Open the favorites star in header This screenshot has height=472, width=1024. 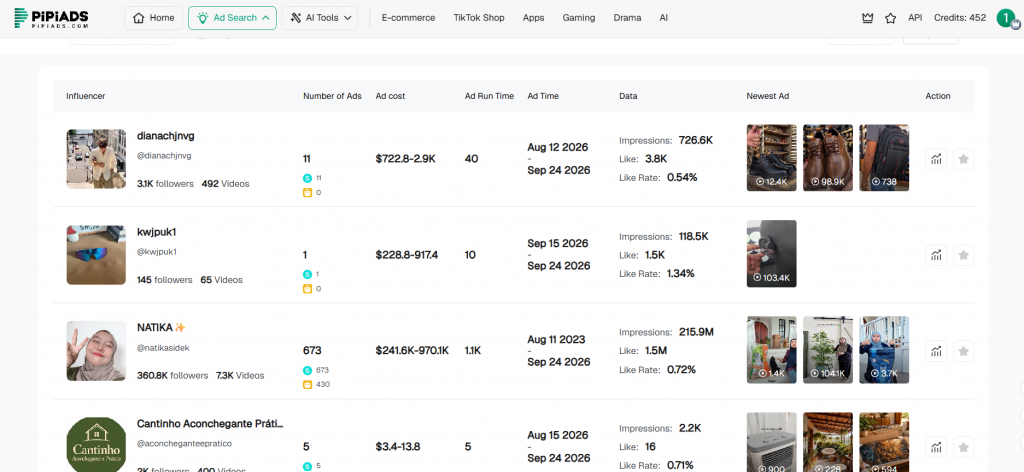tap(890, 18)
